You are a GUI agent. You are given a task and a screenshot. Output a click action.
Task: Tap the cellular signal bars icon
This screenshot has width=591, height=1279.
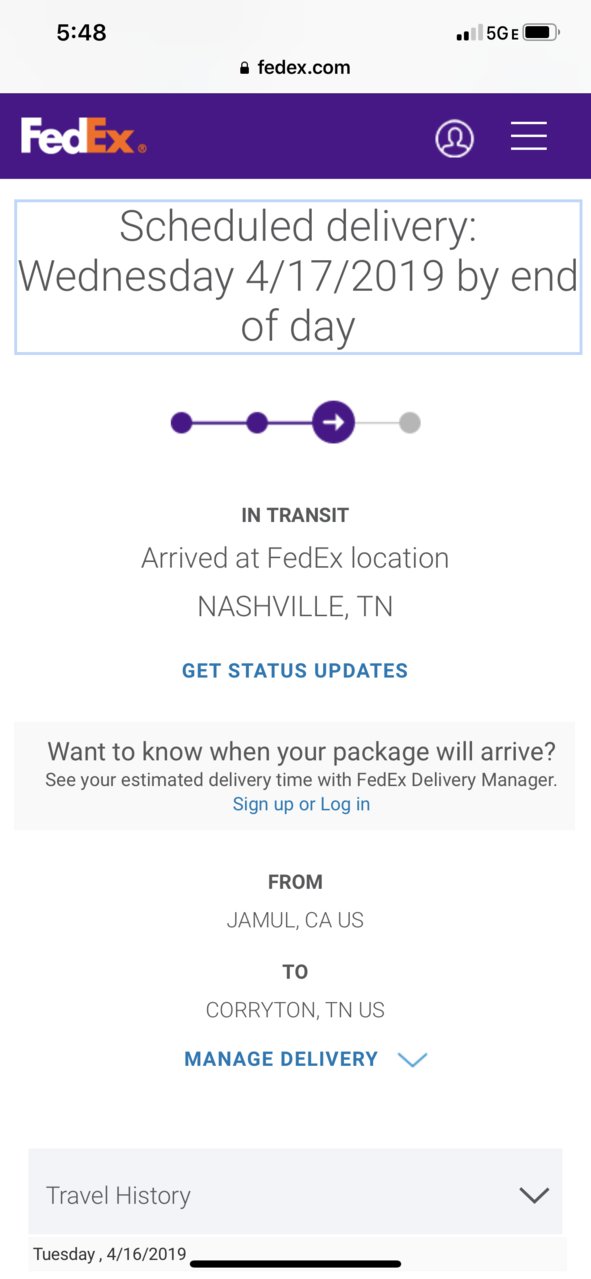468,34
